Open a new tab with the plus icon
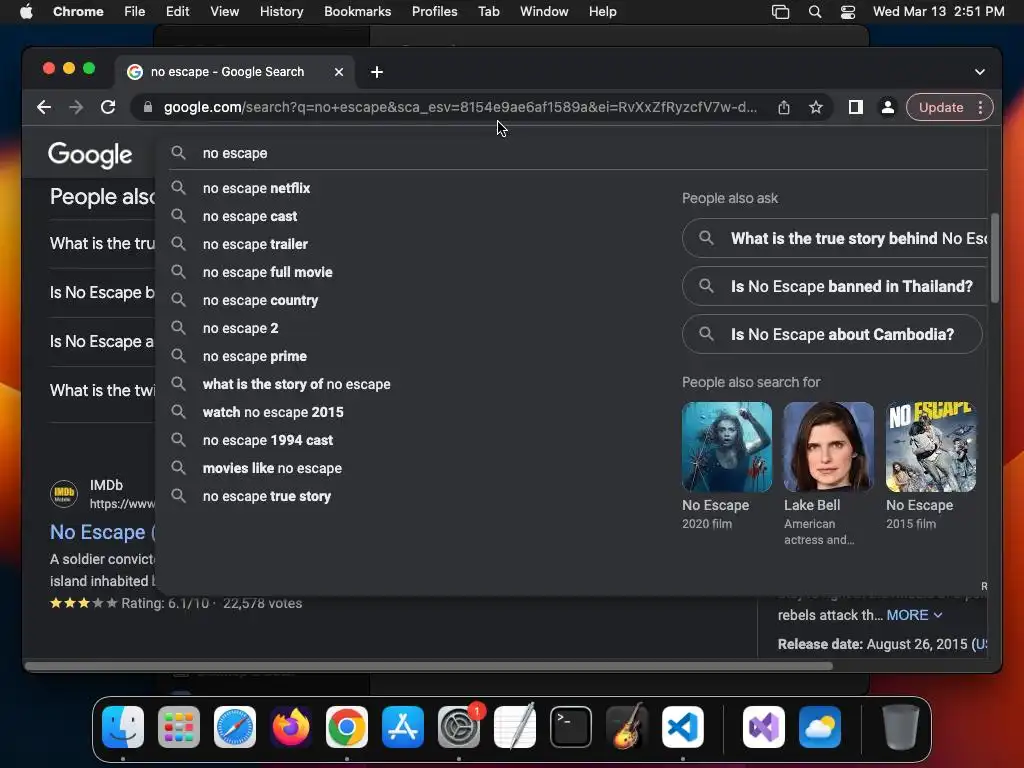 [x=377, y=72]
